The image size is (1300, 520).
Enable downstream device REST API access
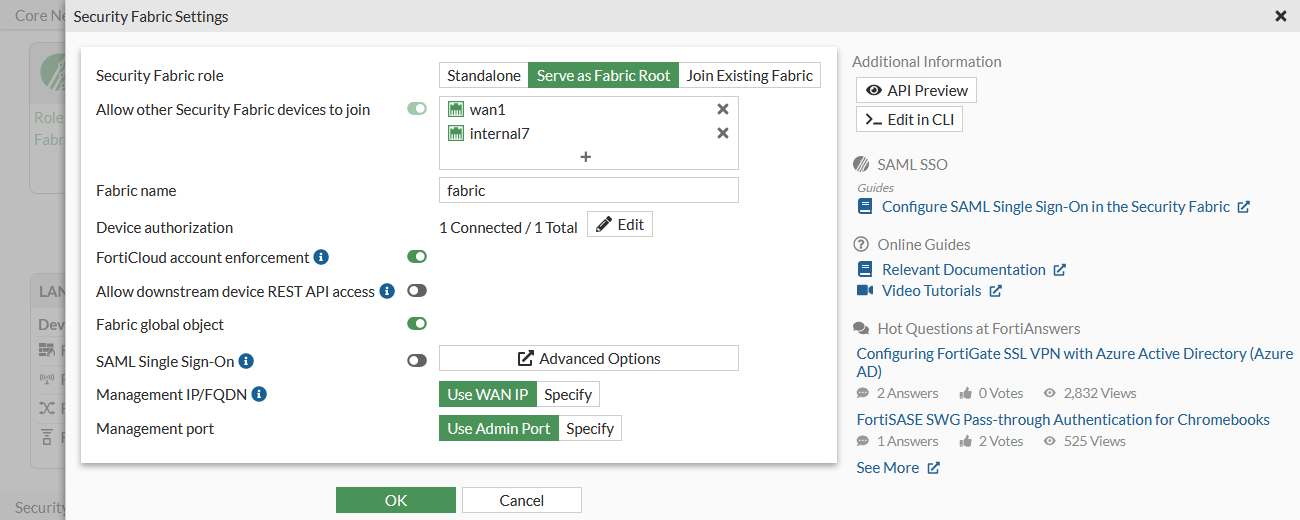point(417,291)
